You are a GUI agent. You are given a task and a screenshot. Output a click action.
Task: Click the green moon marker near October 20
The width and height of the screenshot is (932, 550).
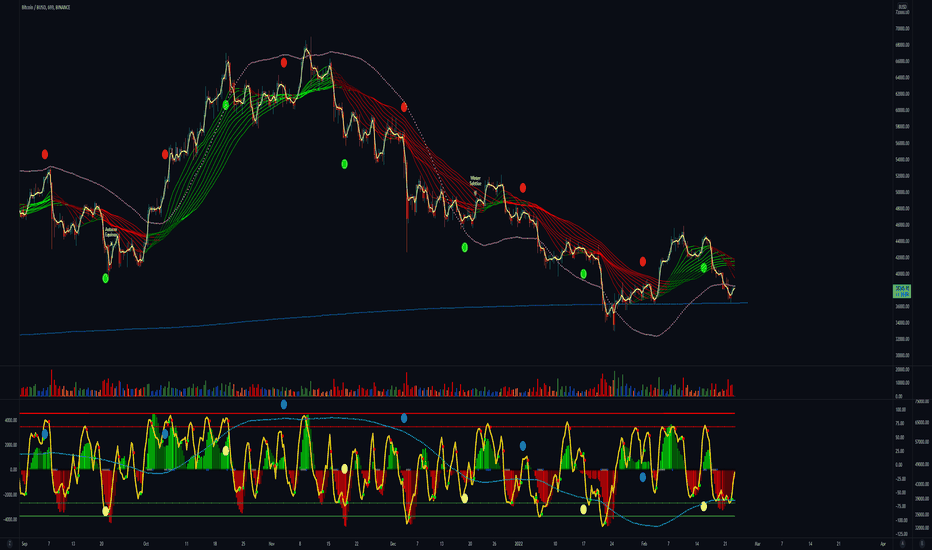[225, 105]
